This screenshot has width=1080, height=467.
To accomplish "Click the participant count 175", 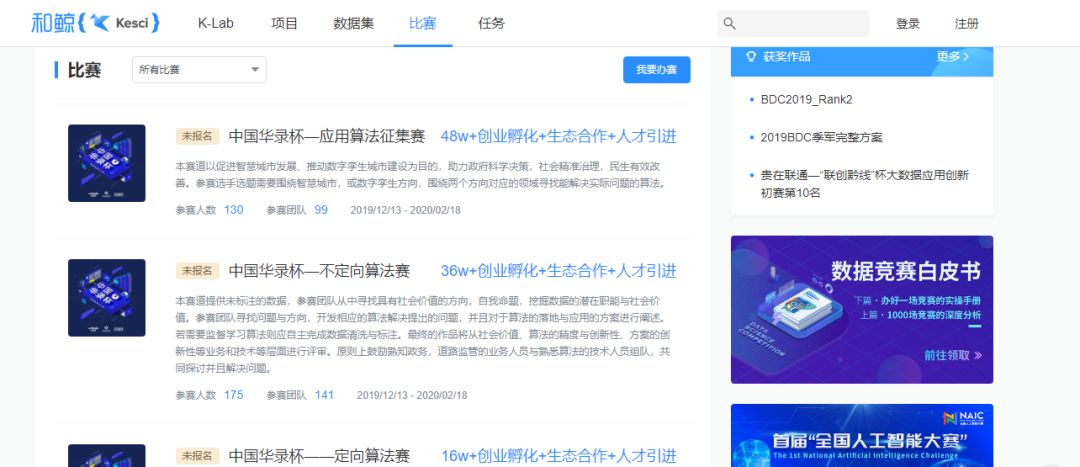I will pos(233,395).
